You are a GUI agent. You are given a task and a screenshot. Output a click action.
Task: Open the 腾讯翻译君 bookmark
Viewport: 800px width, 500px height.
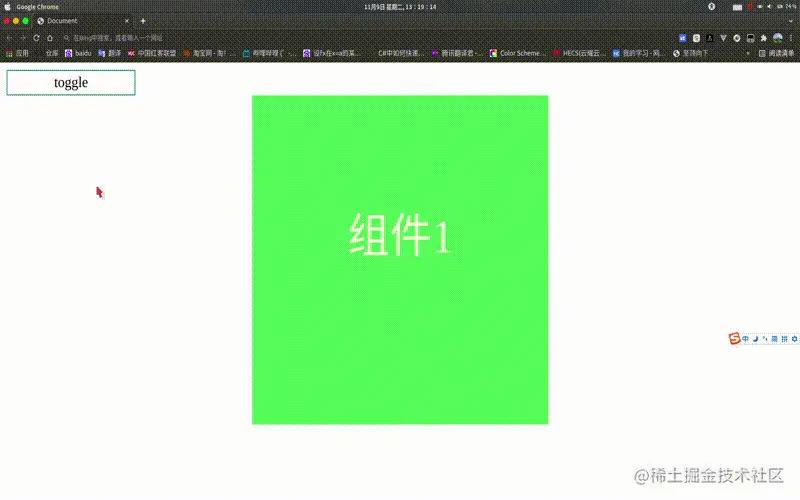457,53
